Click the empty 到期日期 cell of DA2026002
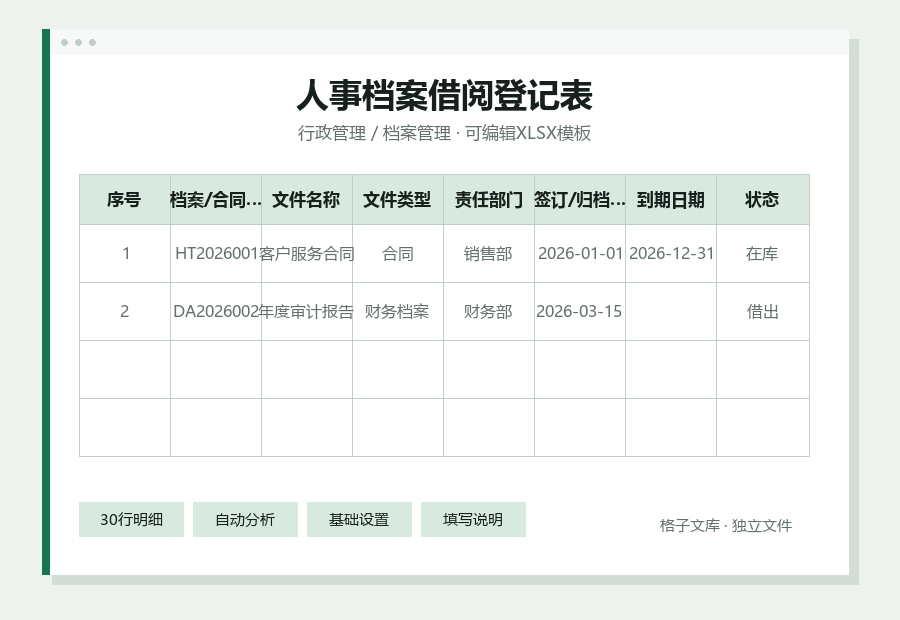 coord(670,312)
